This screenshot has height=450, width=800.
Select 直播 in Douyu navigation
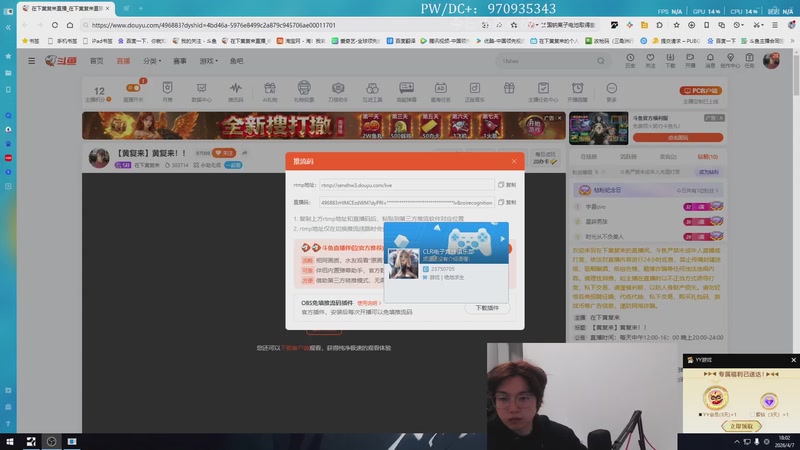pyautogui.click(x=123, y=61)
